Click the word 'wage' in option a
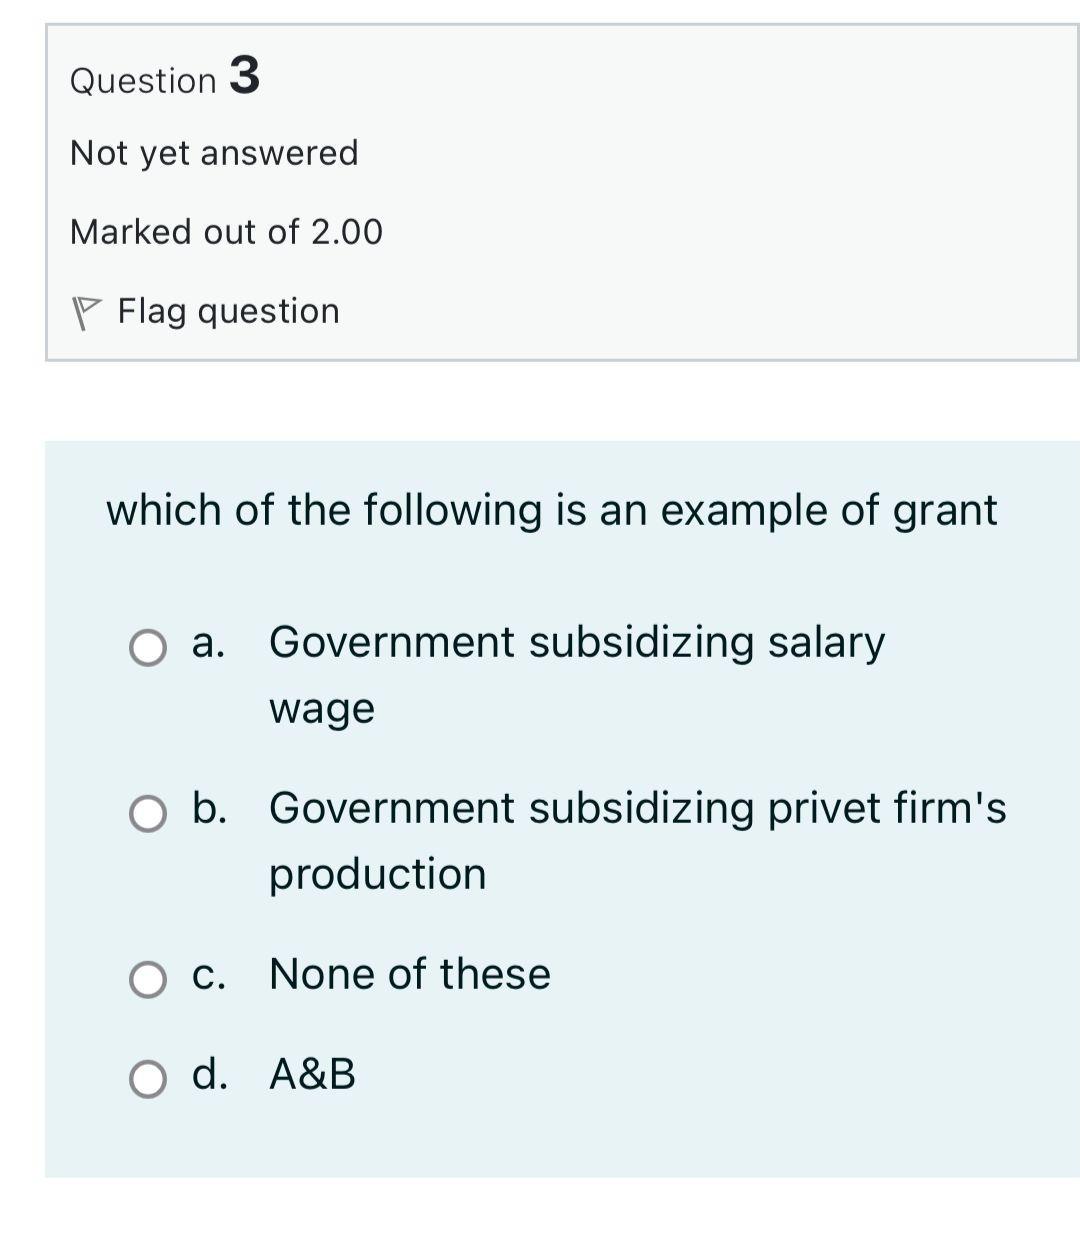Viewport: 1080px width, 1235px height. pos(321,709)
